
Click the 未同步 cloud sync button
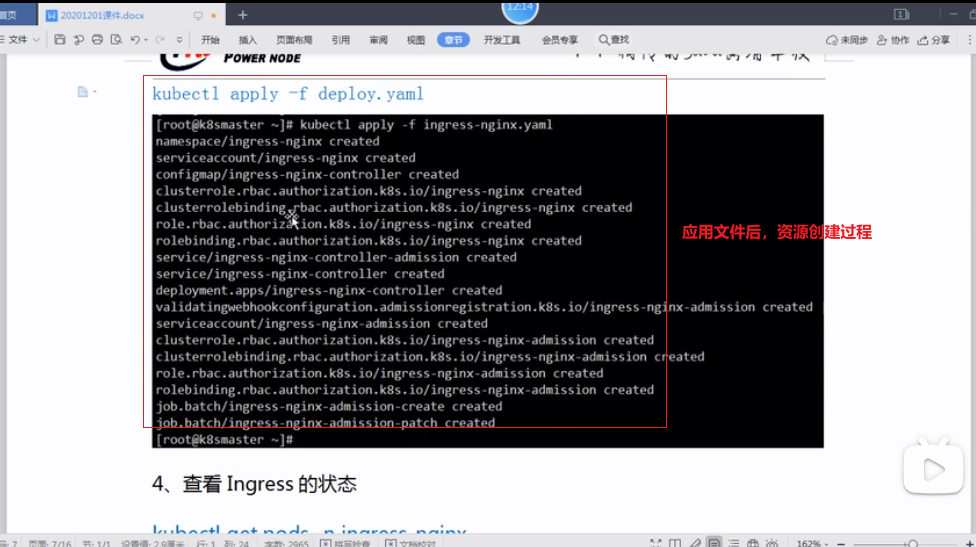click(x=847, y=40)
